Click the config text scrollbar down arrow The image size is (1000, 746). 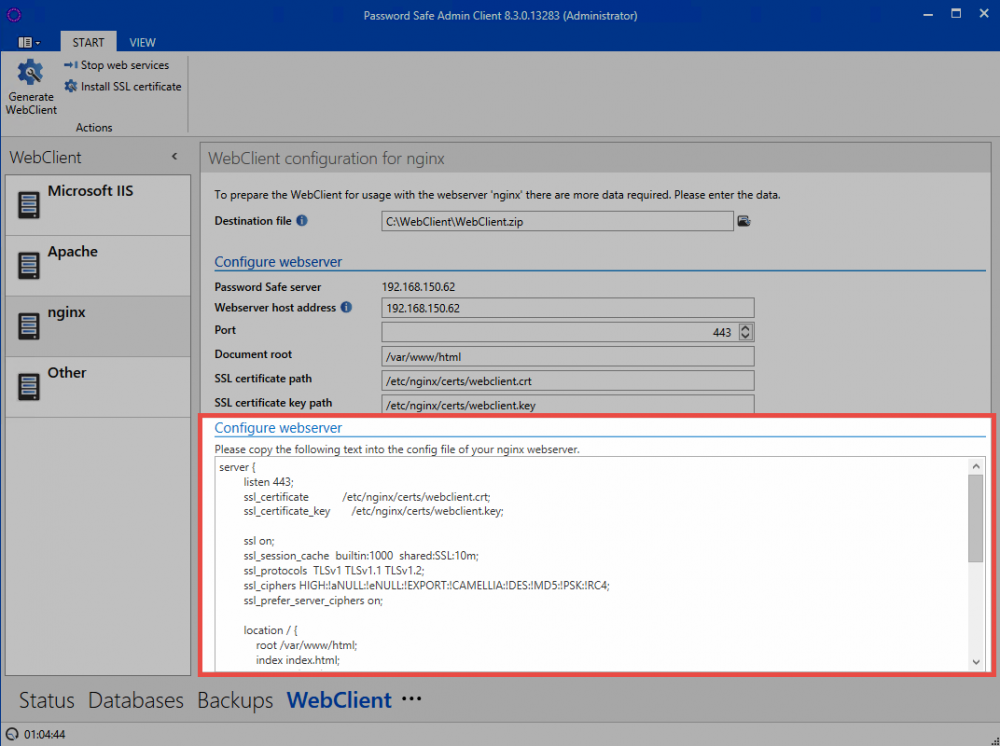[976, 662]
